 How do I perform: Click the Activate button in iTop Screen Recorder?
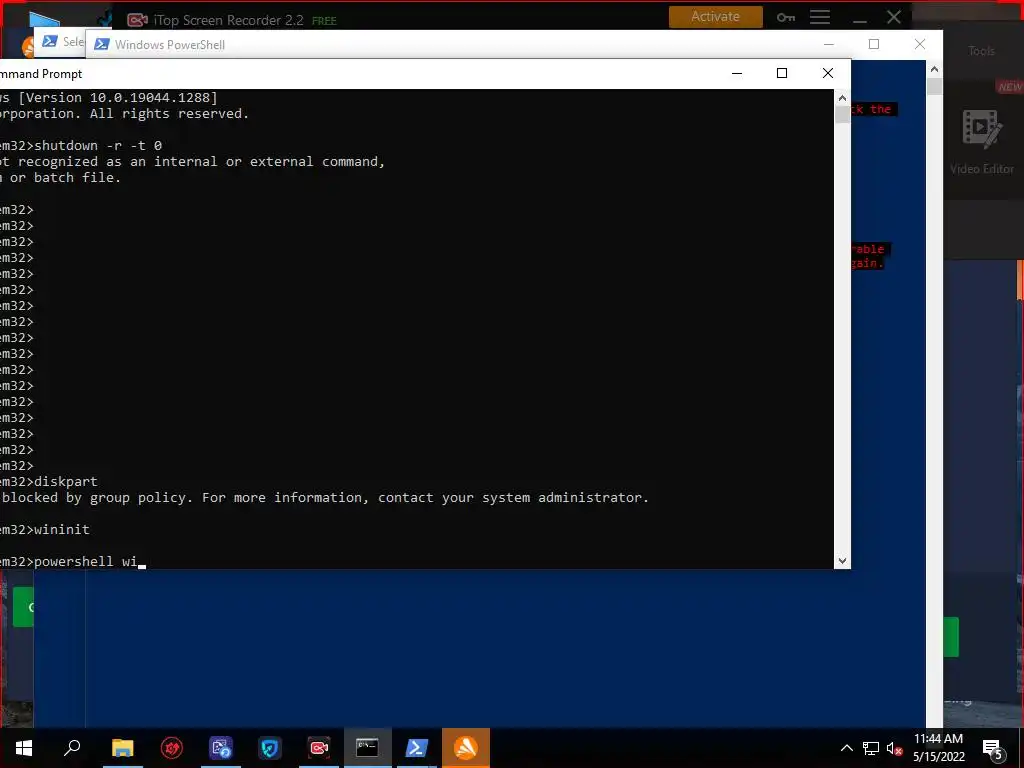[716, 16]
